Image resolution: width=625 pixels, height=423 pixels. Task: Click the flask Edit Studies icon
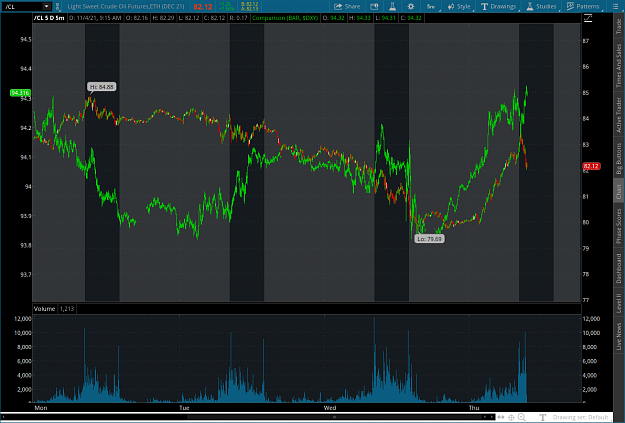point(392,6)
